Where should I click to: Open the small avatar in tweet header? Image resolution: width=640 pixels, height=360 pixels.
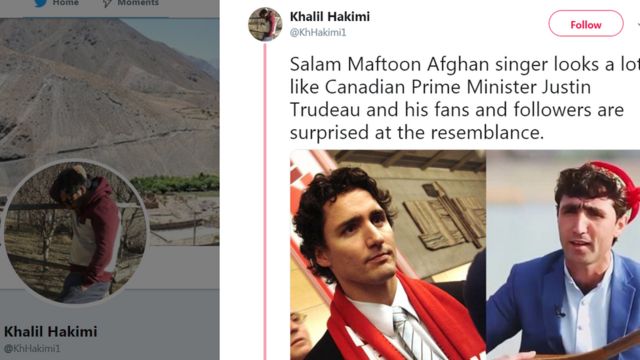[x=265, y=24]
